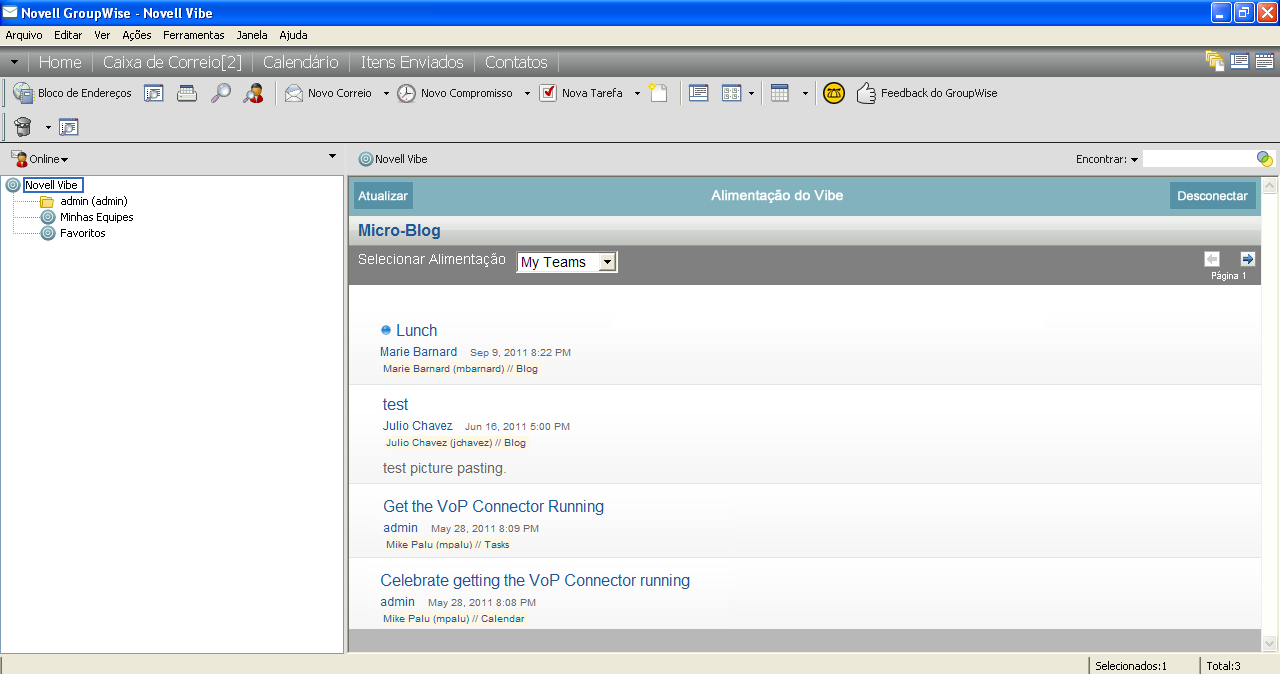The height and width of the screenshot is (674, 1280).
Task: Open the Novo Correio dropdown arrow
Action: click(x=385, y=93)
